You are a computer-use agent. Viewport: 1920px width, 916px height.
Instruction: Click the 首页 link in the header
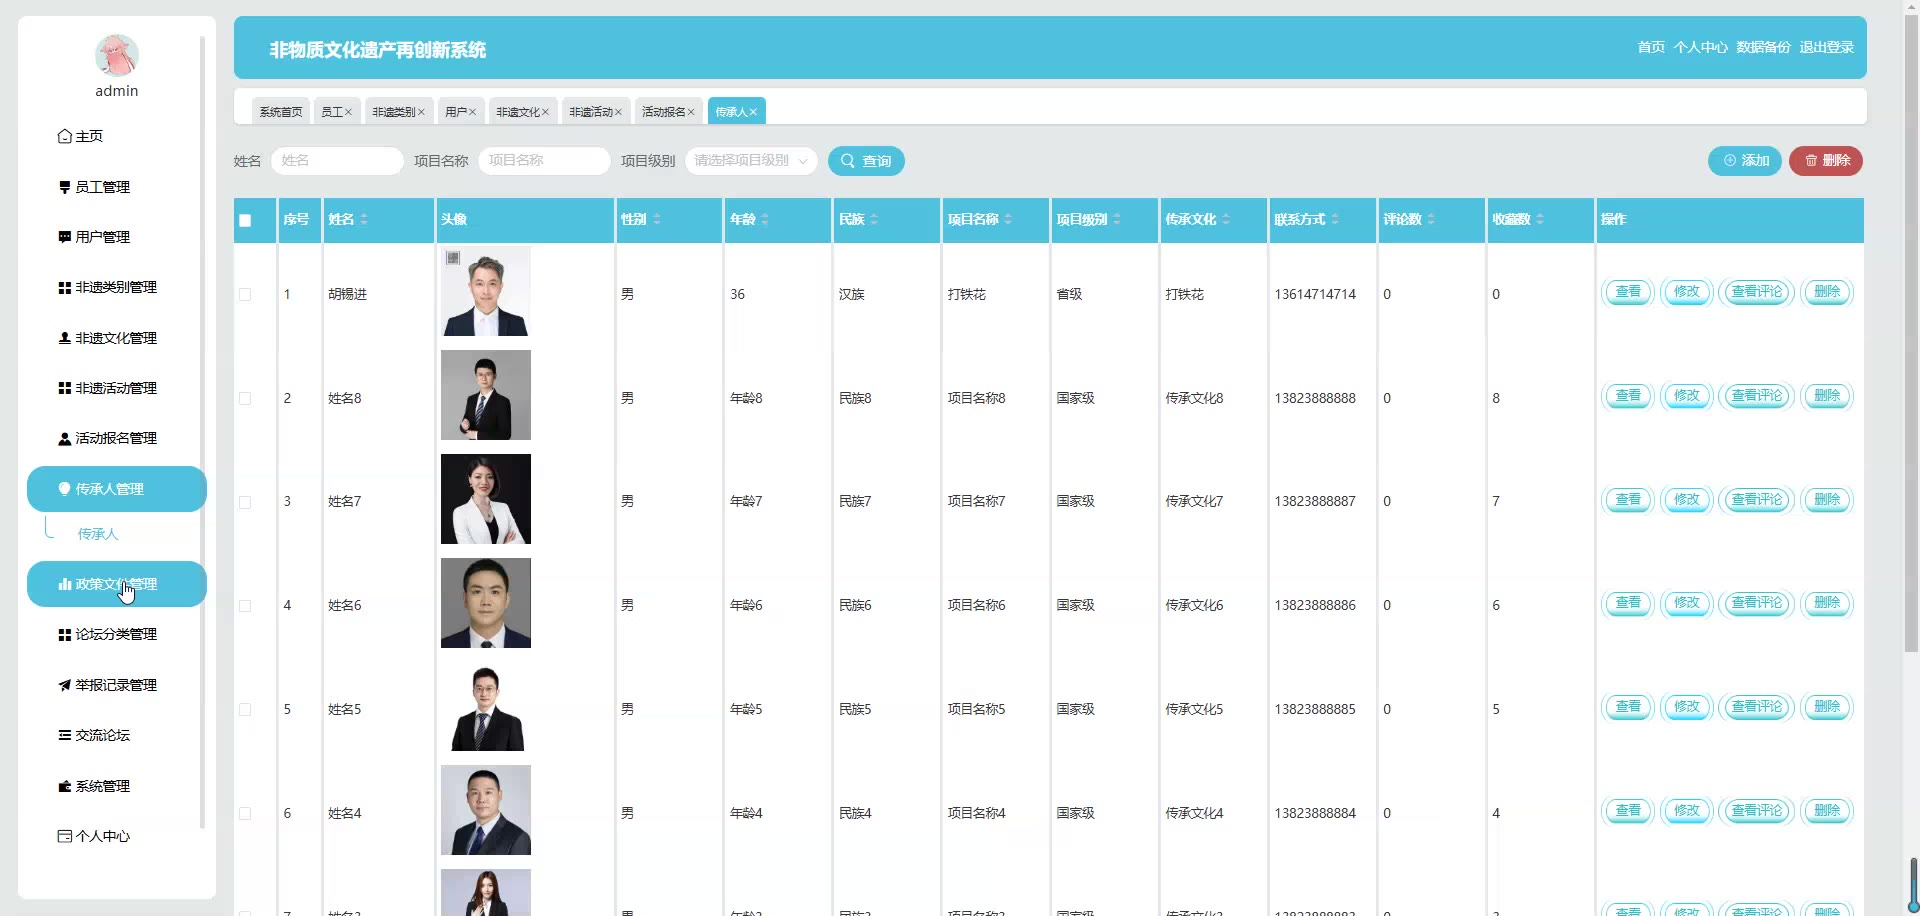[x=1651, y=47]
